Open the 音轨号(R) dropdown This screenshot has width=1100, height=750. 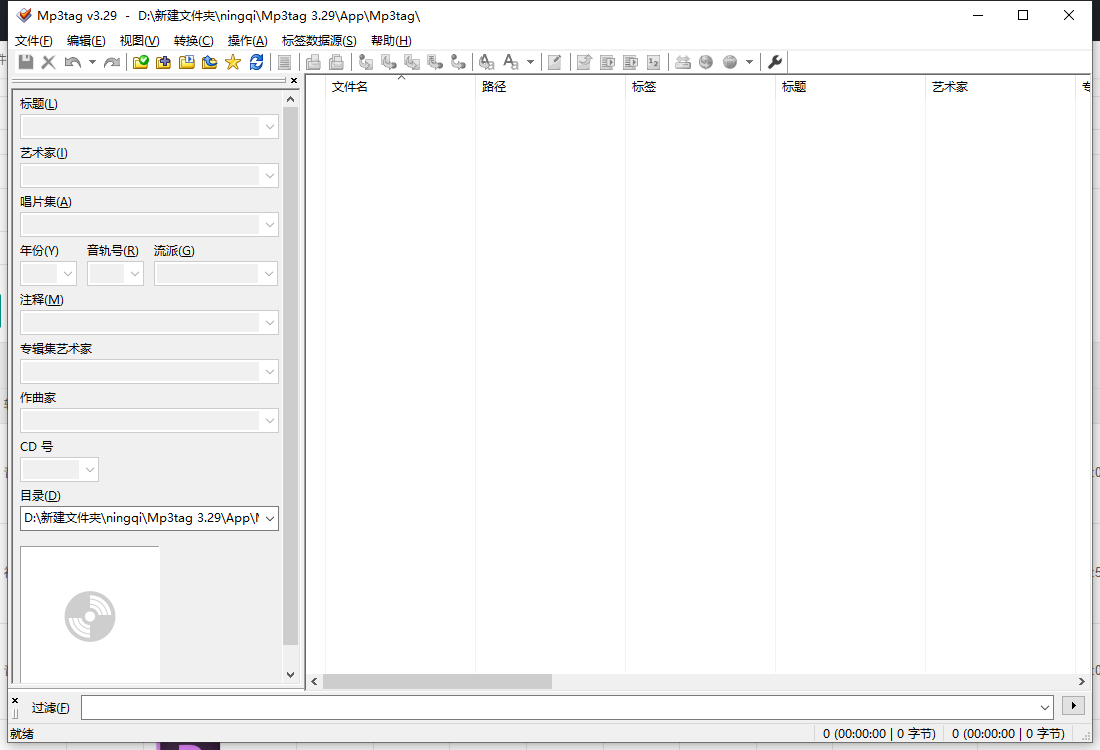tap(135, 274)
